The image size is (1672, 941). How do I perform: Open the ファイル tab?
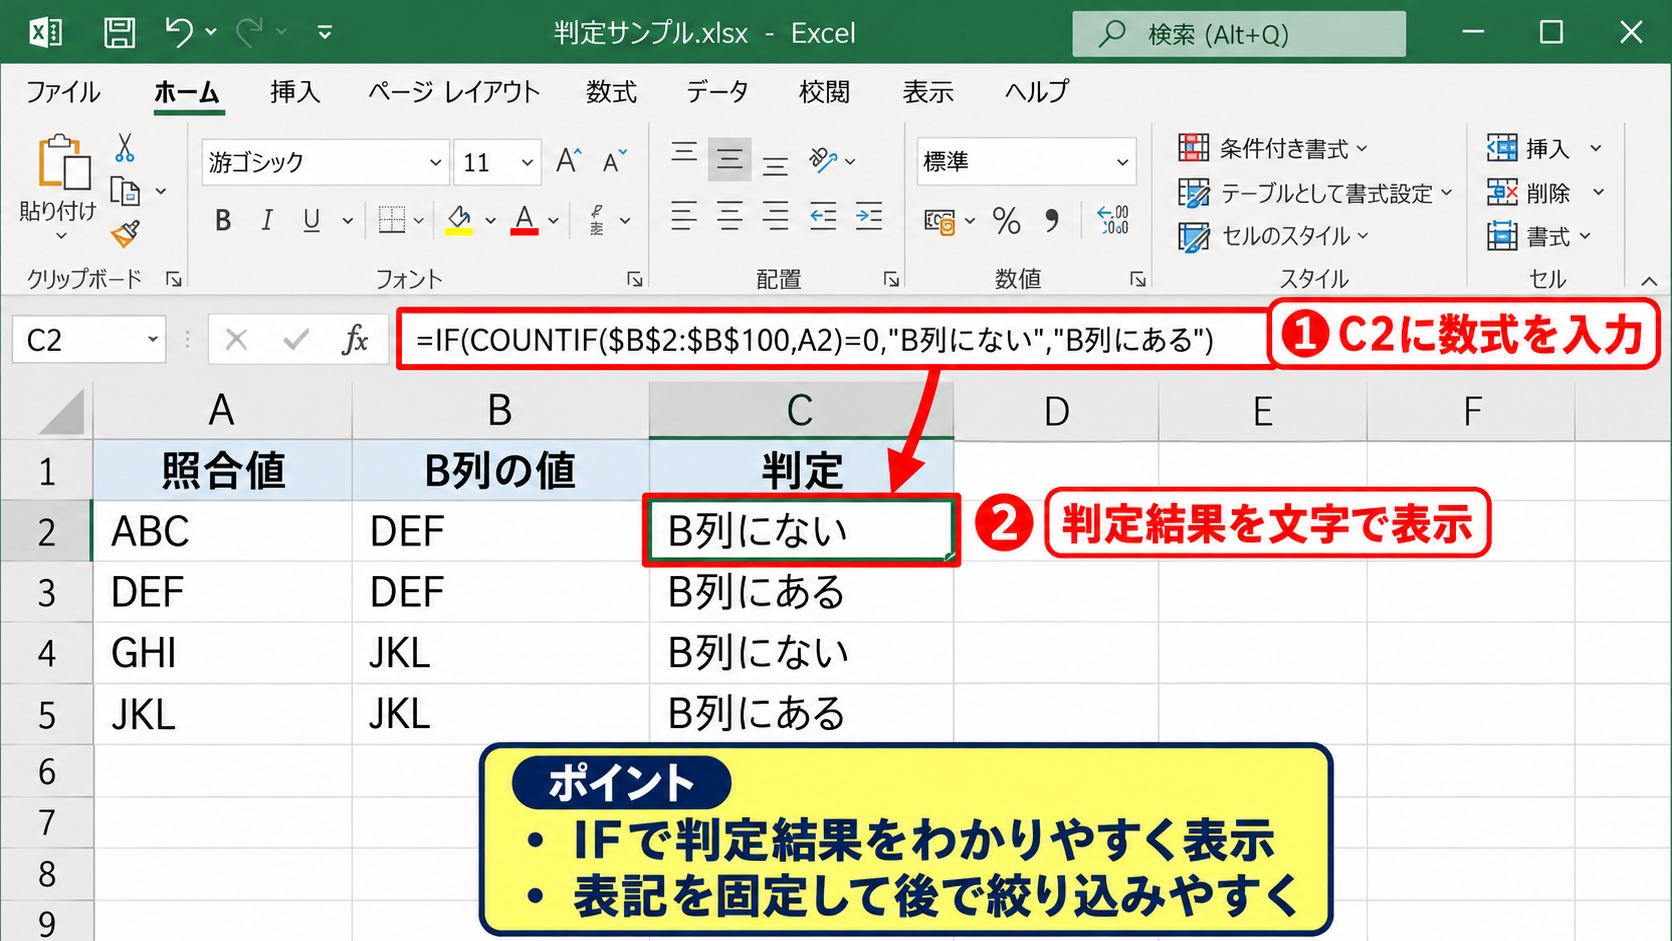tap(63, 92)
